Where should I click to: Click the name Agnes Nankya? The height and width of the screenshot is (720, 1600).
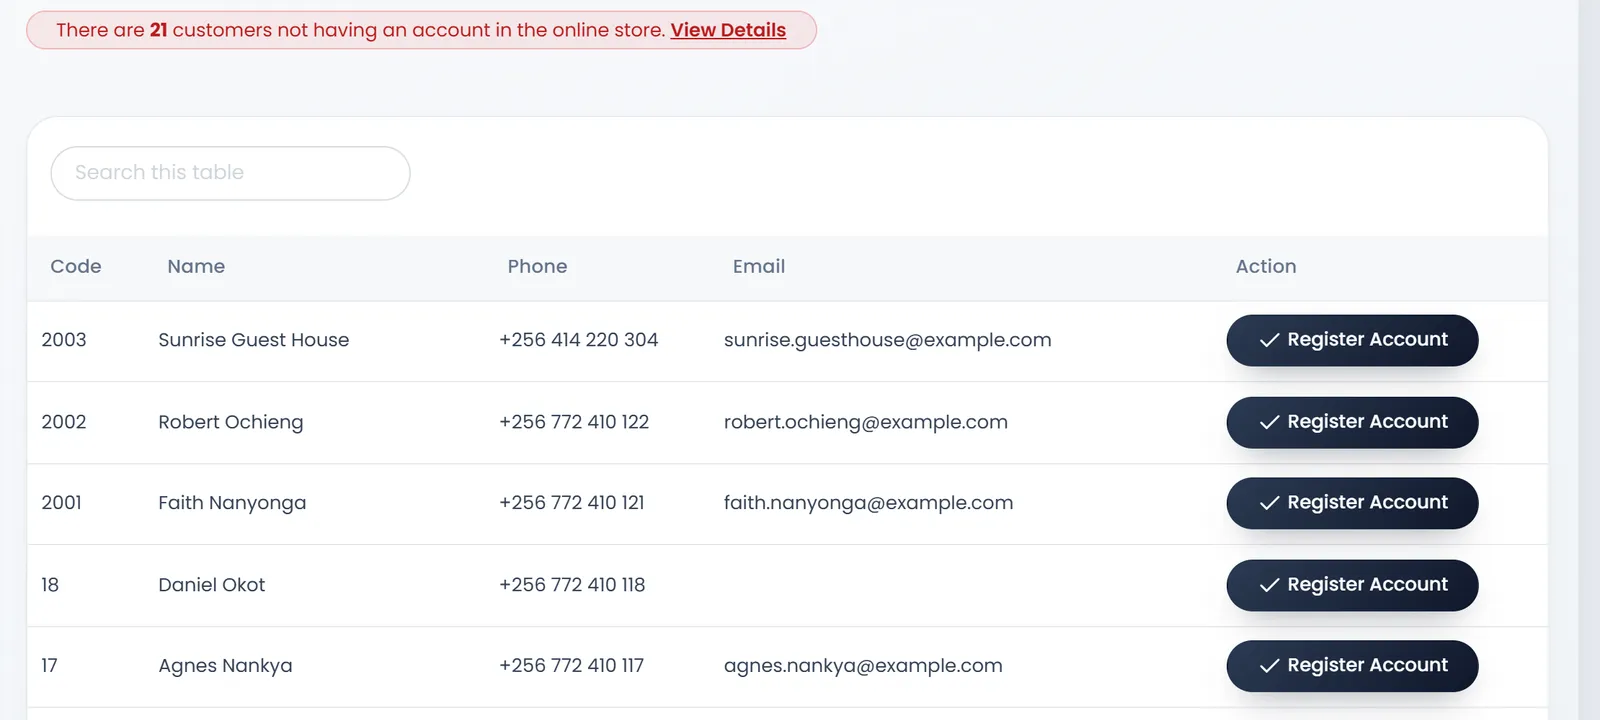pos(225,666)
